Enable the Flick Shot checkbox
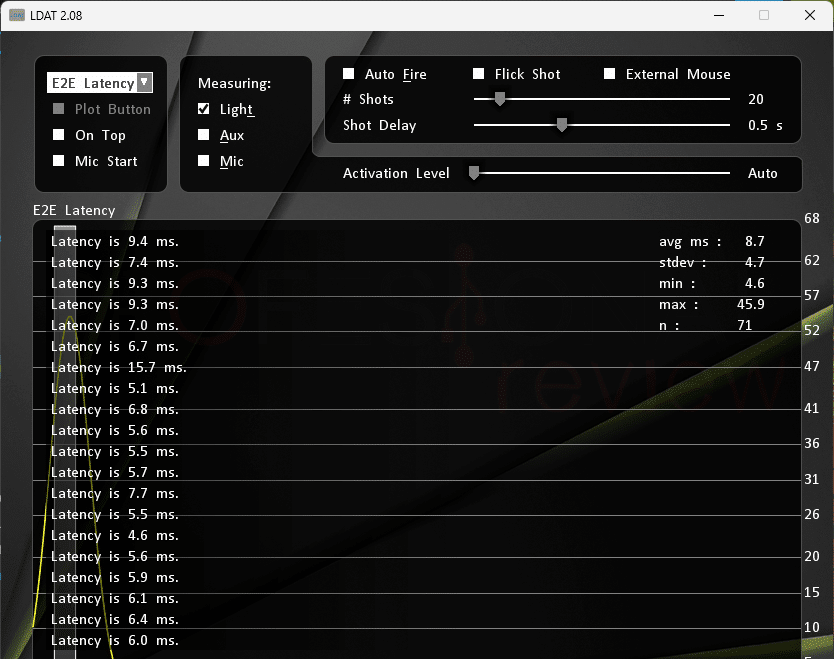834x659 pixels. (479, 73)
